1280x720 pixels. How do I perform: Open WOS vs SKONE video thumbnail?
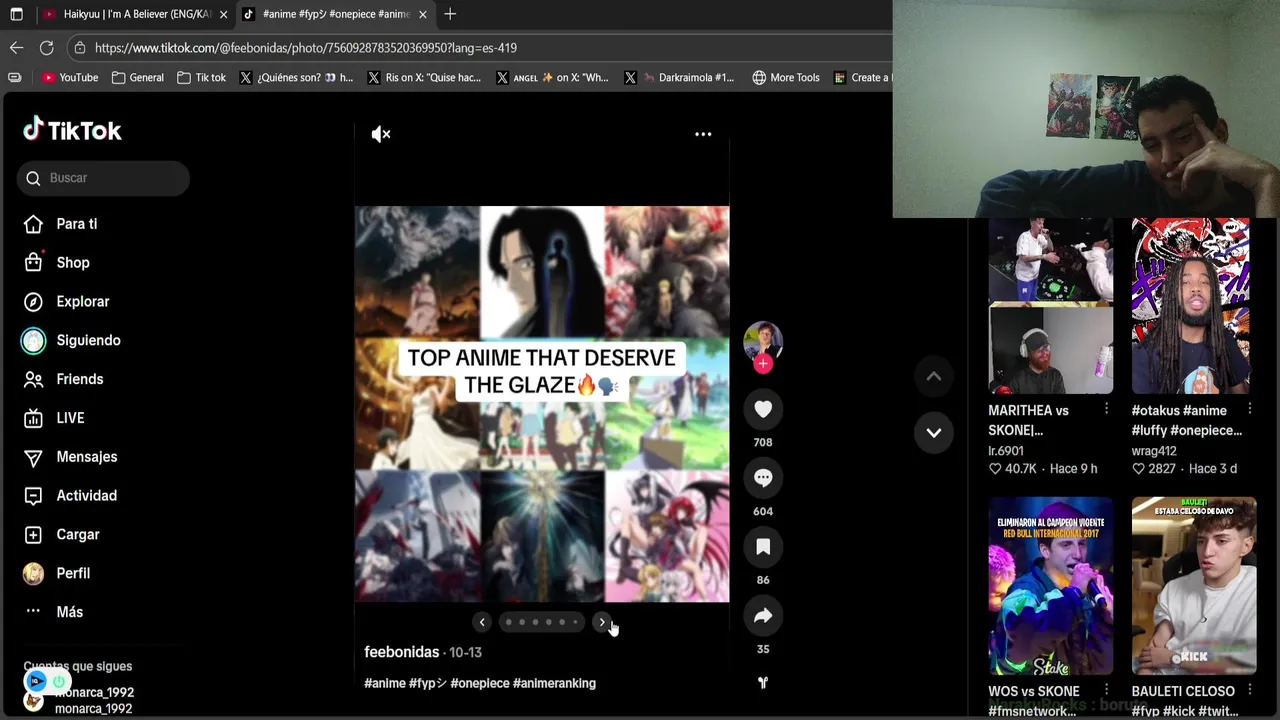click(1050, 586)
